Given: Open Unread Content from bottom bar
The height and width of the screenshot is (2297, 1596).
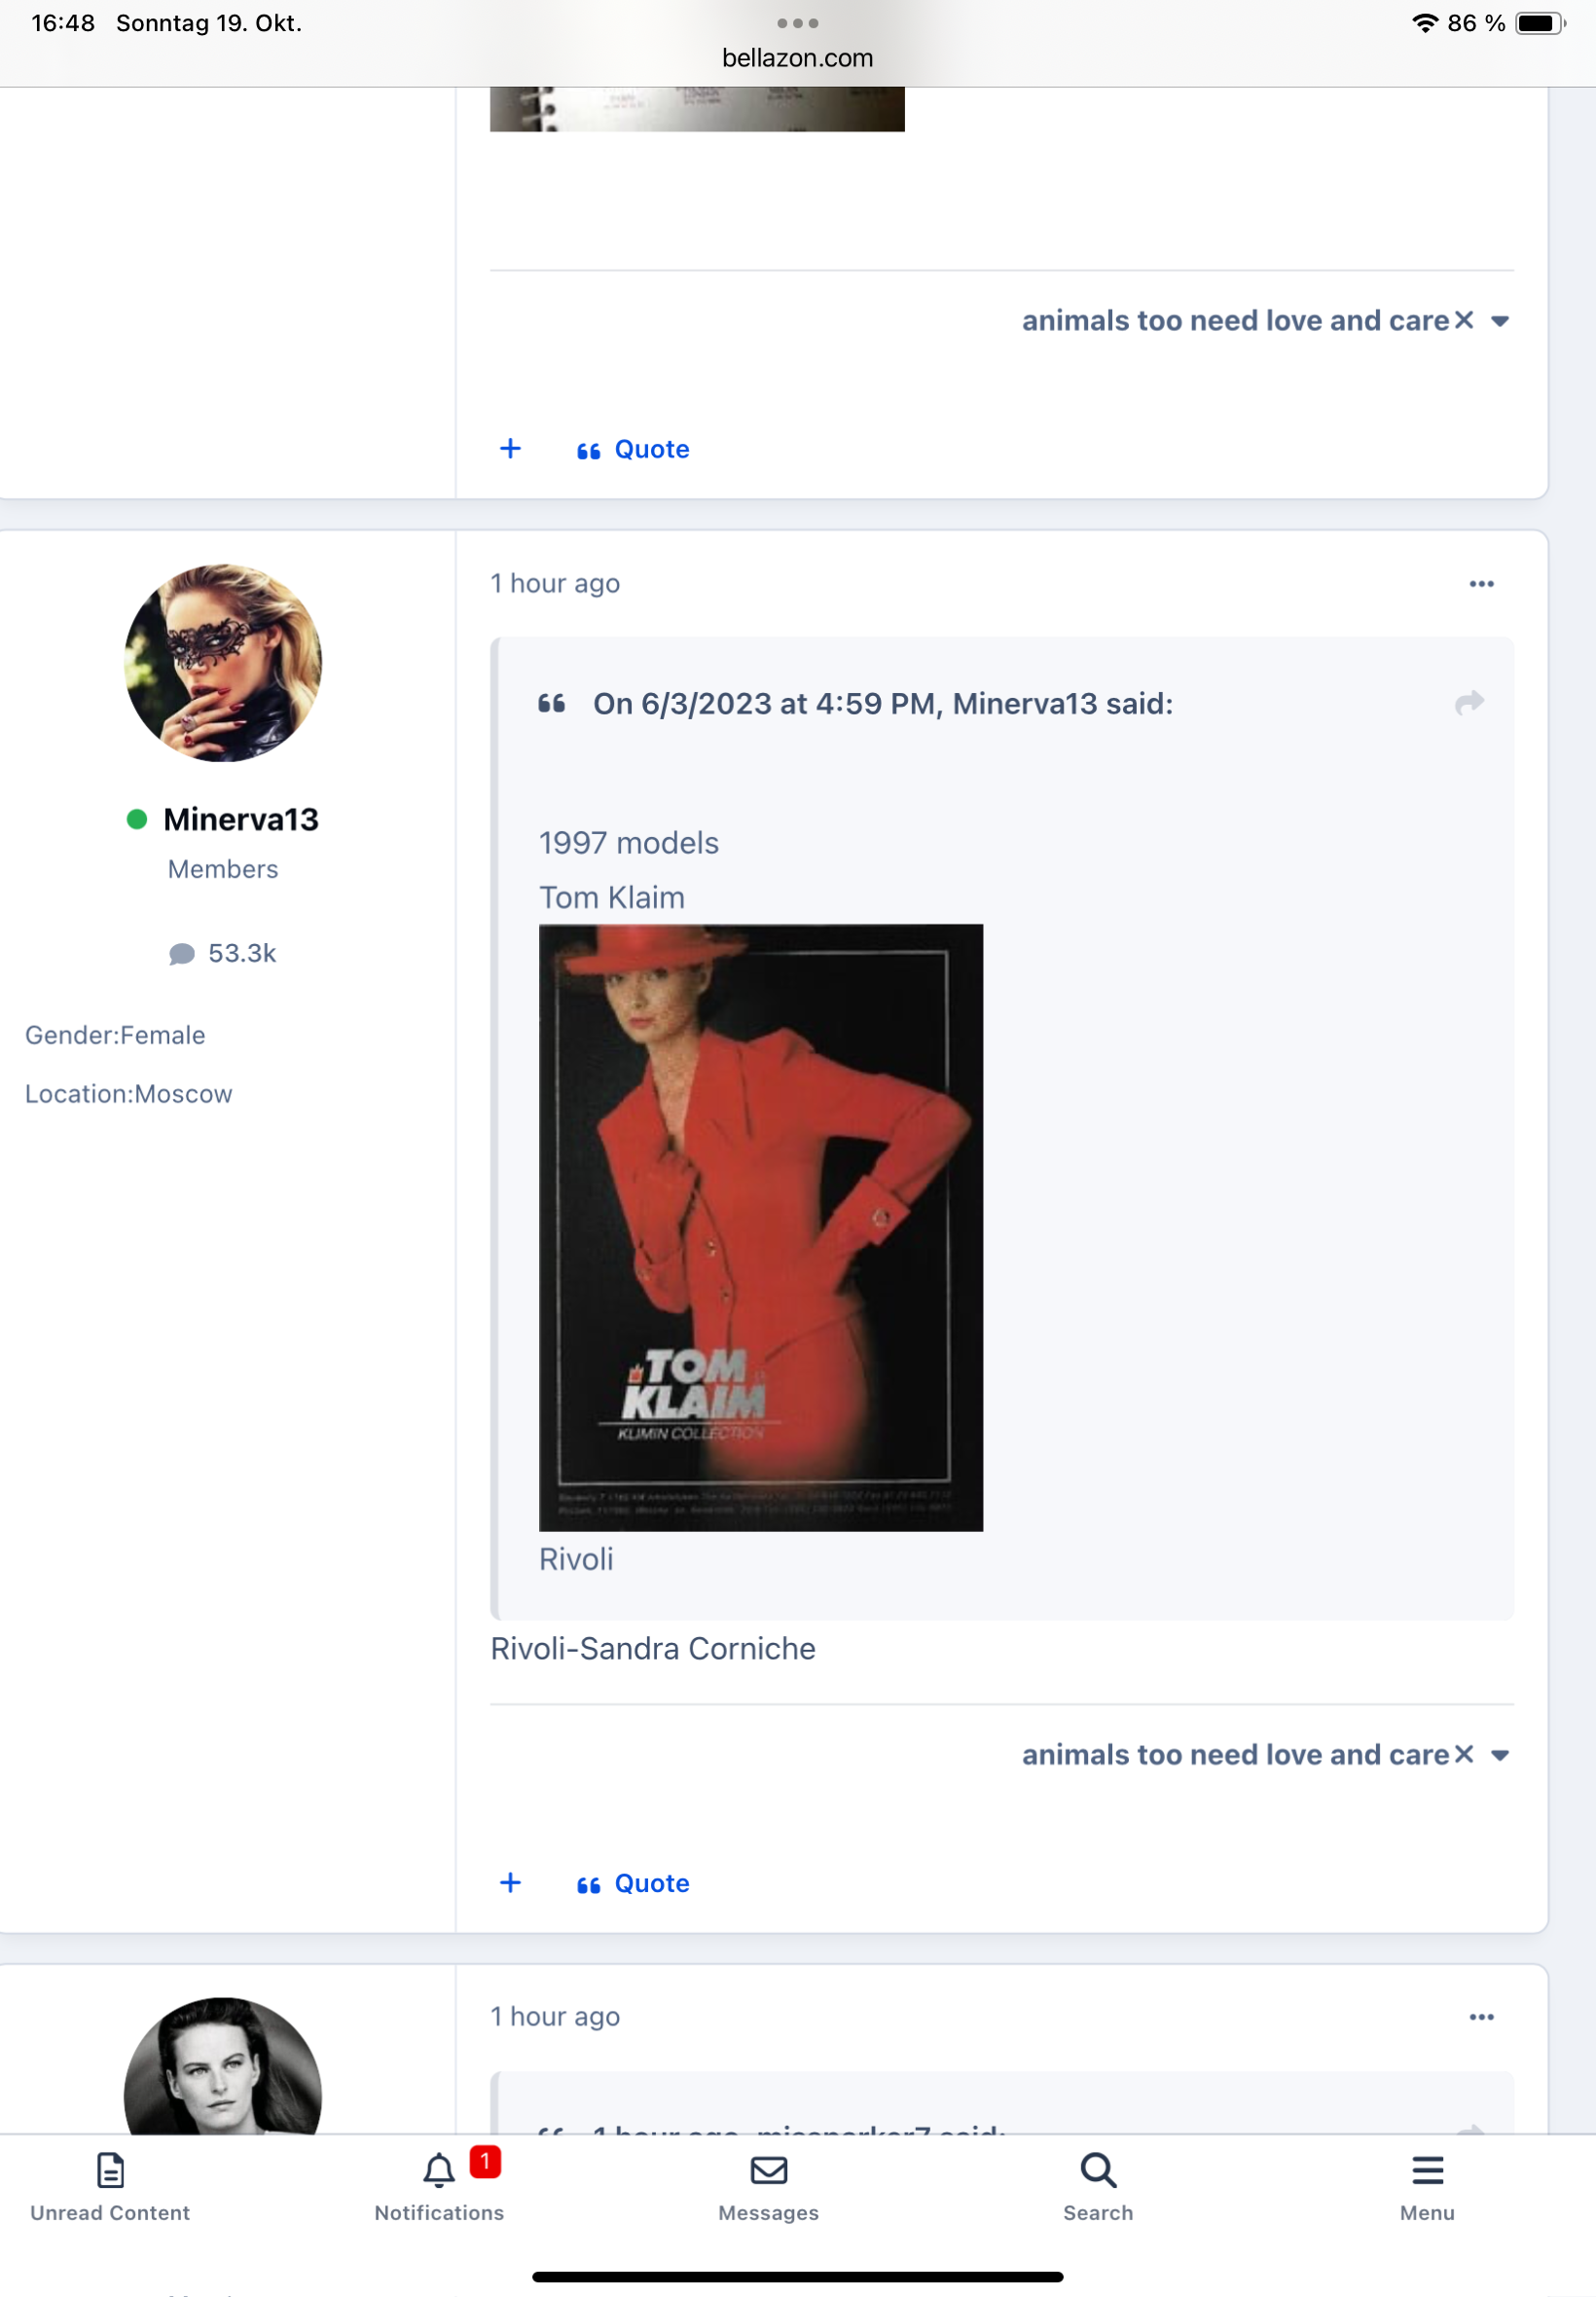Looking at the screenshot, I should [x=110, y=2185].
